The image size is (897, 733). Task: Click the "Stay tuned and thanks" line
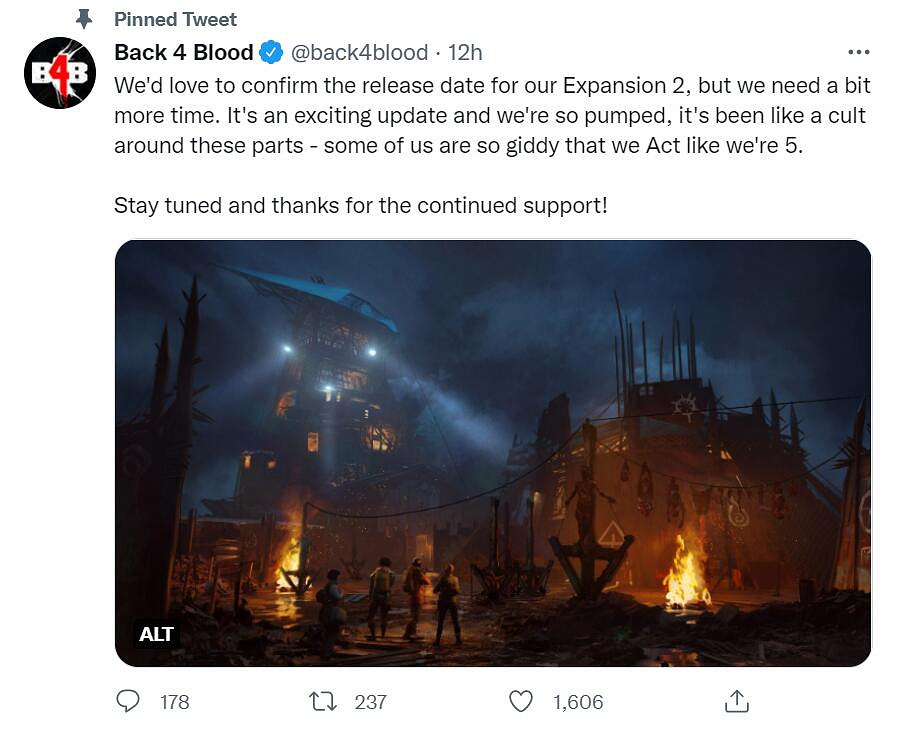click(361, 205)
